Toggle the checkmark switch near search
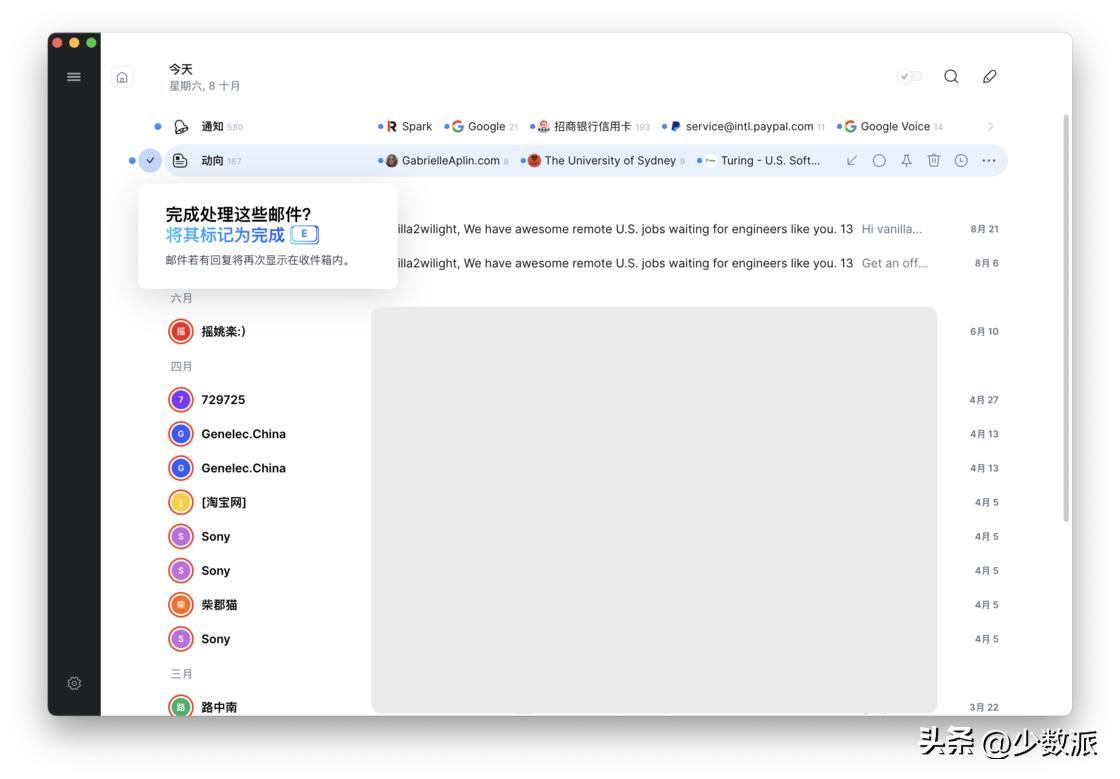Screen dimensions: 1120x779 click(x=910, y=76)
